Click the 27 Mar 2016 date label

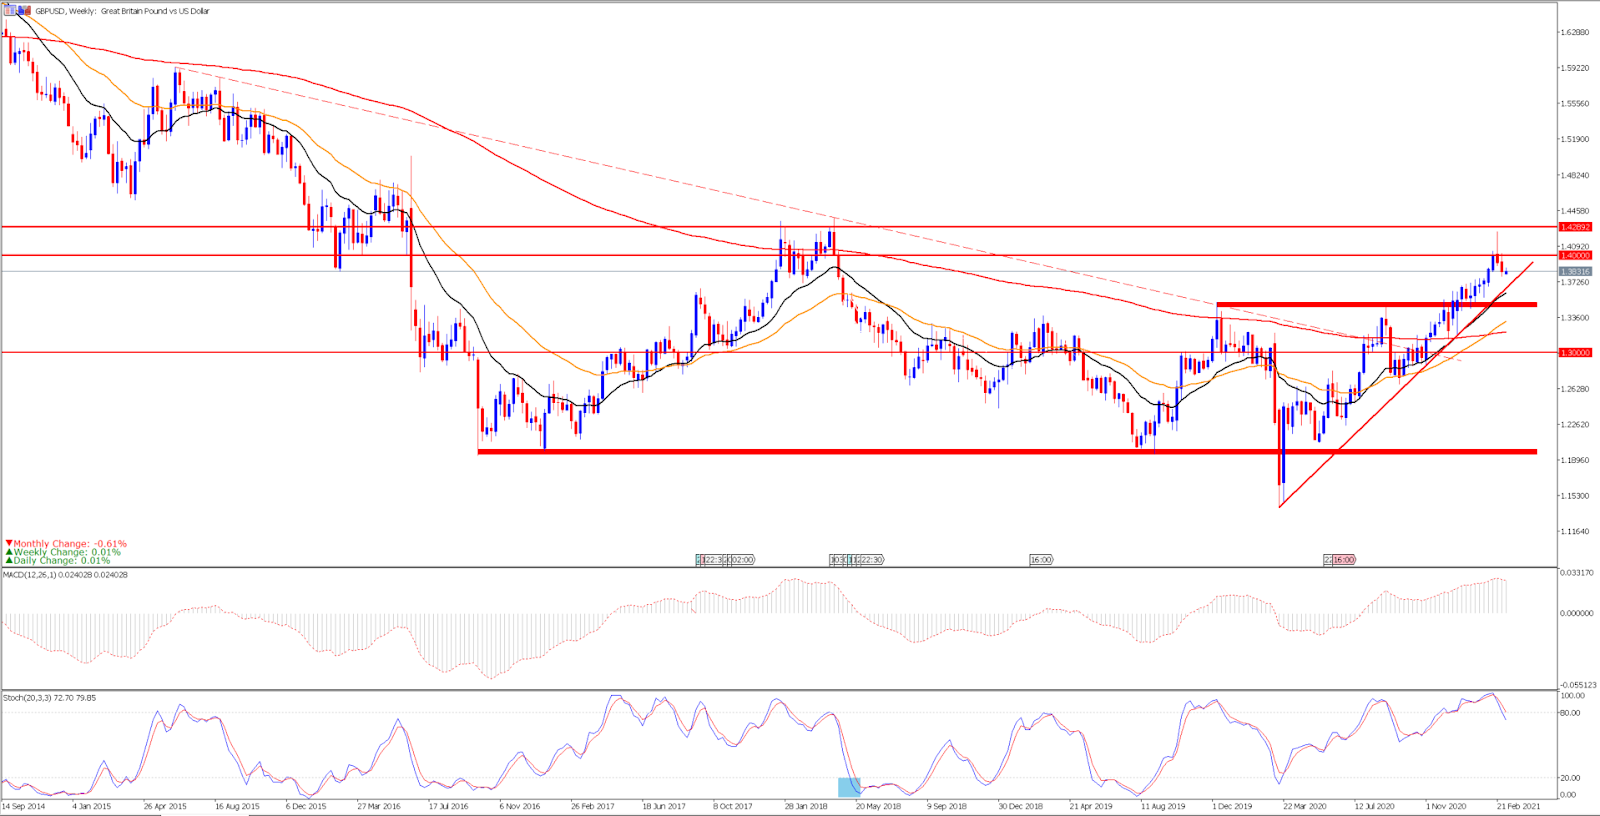click(x=379, y=806)
